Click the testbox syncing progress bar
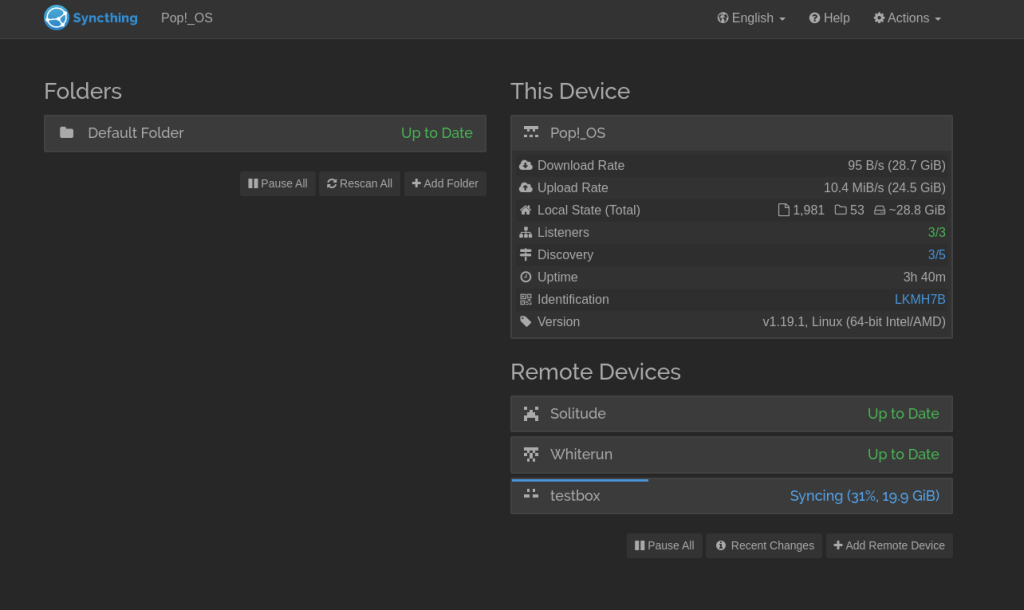Image resolution: width=1024 pixels, height=610 pixels. pyautogui.click(x=580, y=480)
